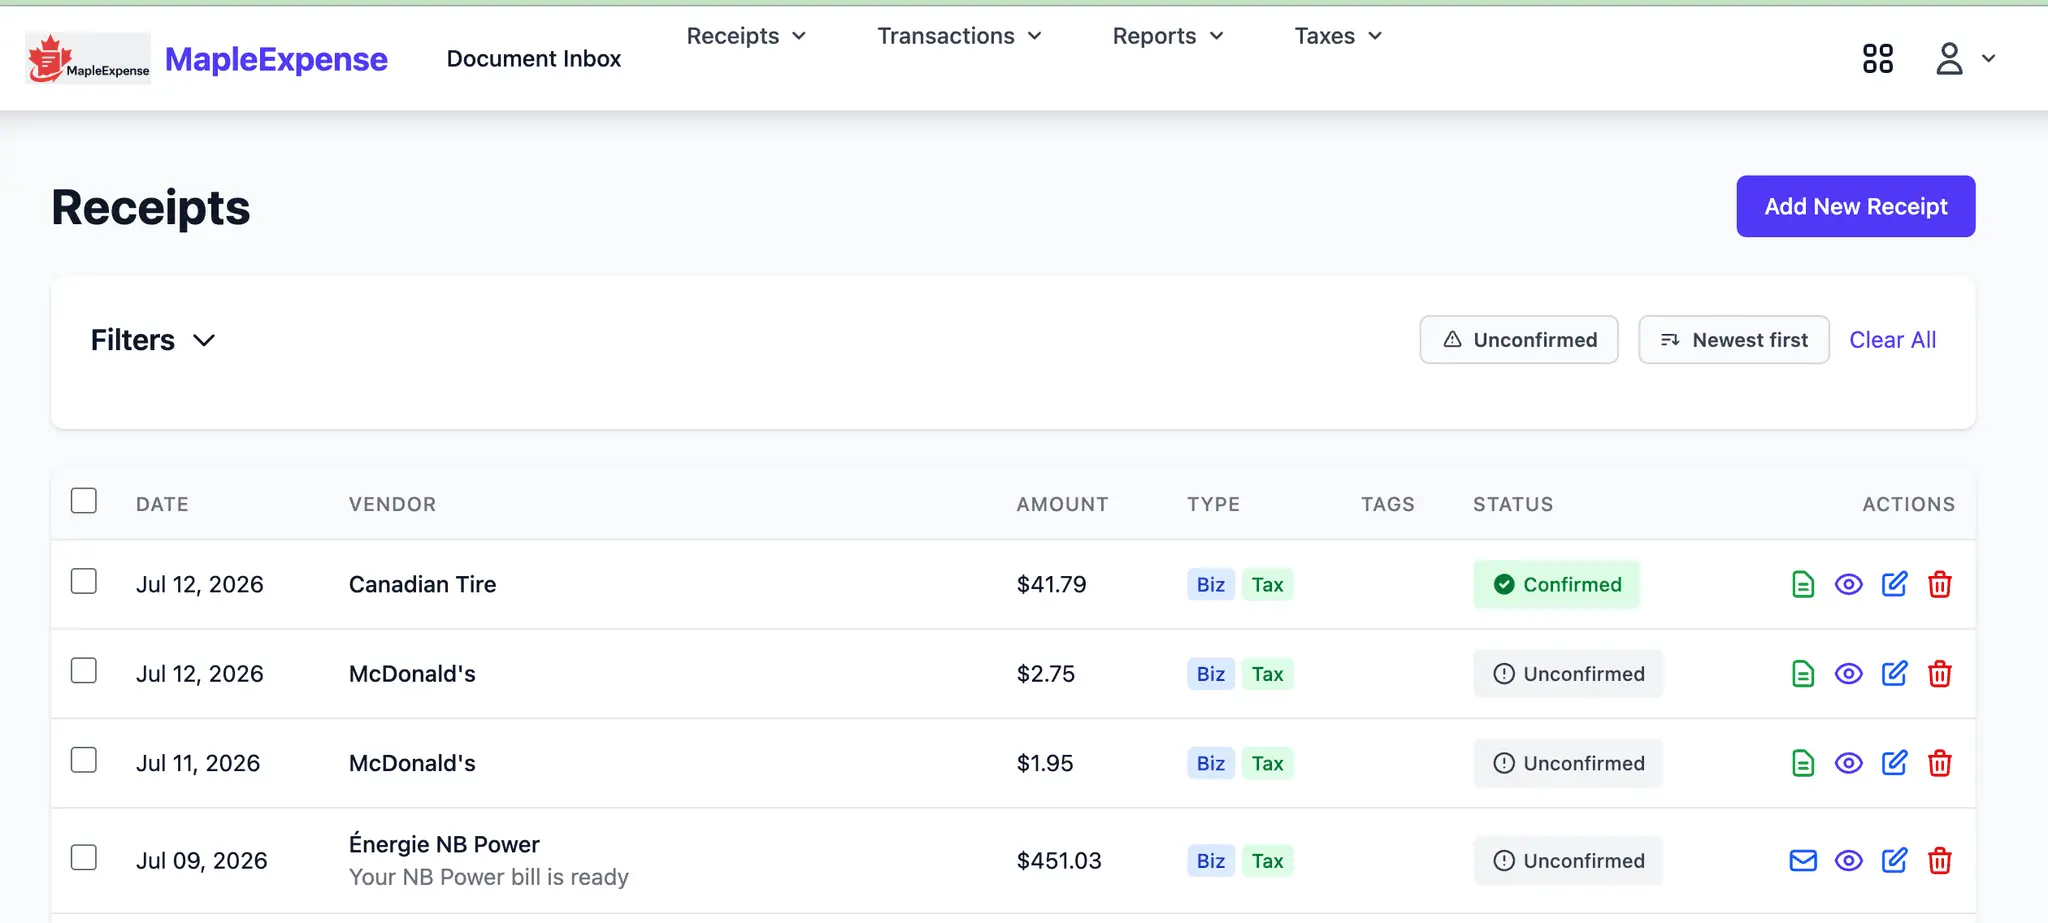This screenshot has height=923, width=2048.
Task: Click the MapleExpense brand link
Action: 276,59
